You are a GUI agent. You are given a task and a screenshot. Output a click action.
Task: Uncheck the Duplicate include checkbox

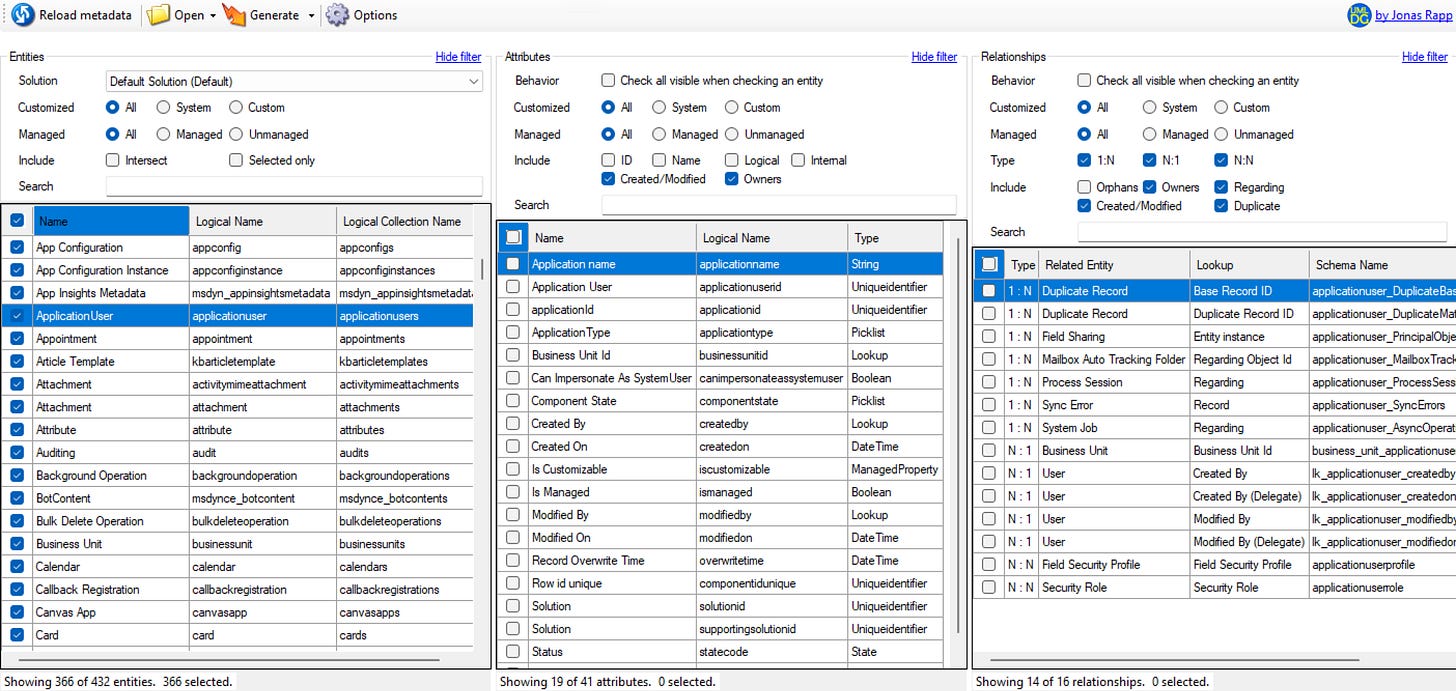coord(1222,206)
